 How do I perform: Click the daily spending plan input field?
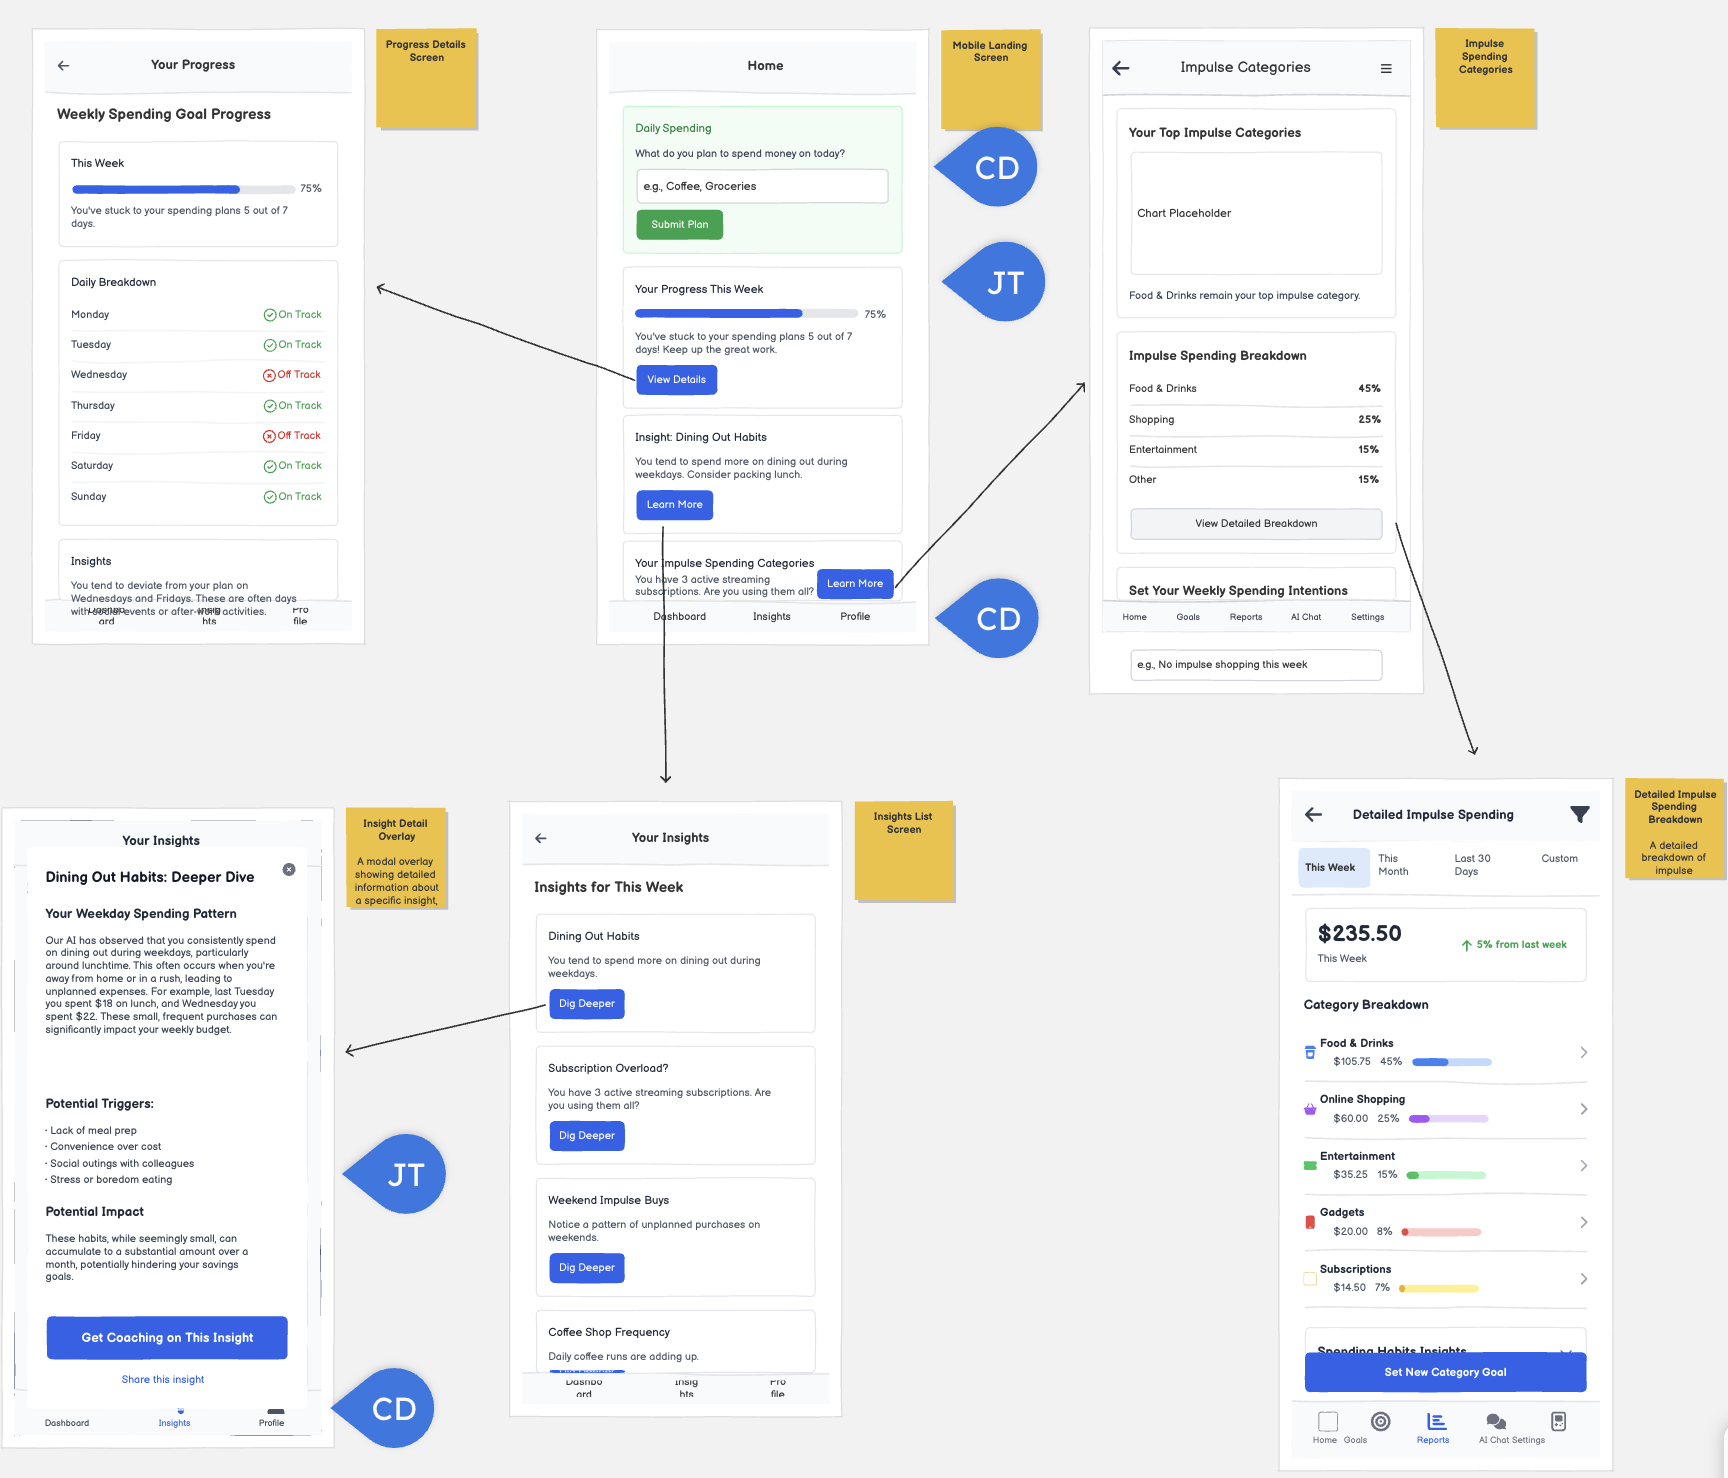(762, 187)
